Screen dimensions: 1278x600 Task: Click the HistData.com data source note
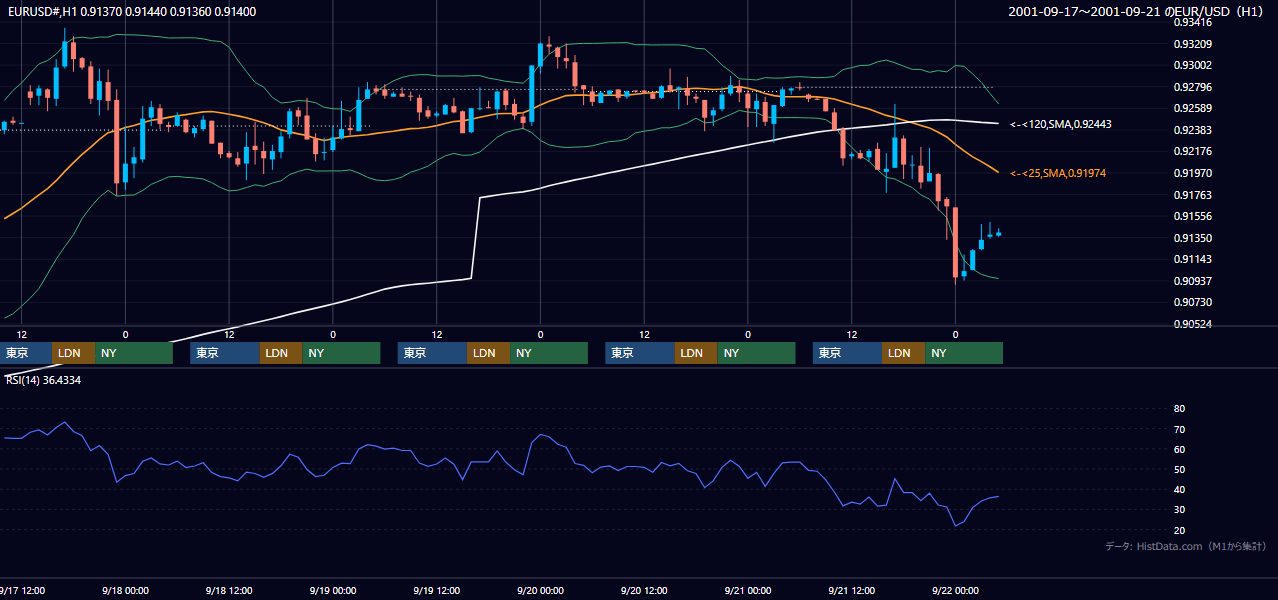1186,546
